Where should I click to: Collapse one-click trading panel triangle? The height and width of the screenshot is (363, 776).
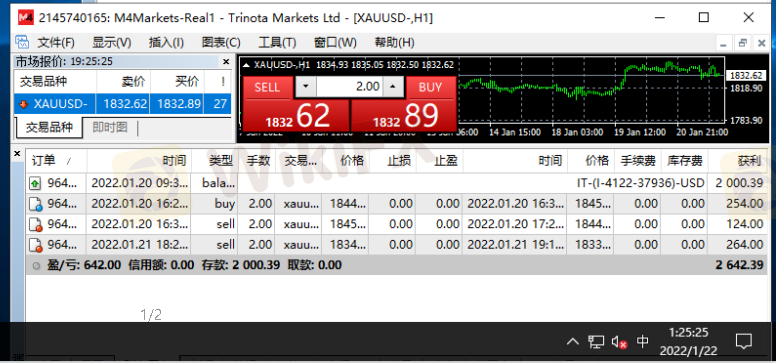[246, 64]
